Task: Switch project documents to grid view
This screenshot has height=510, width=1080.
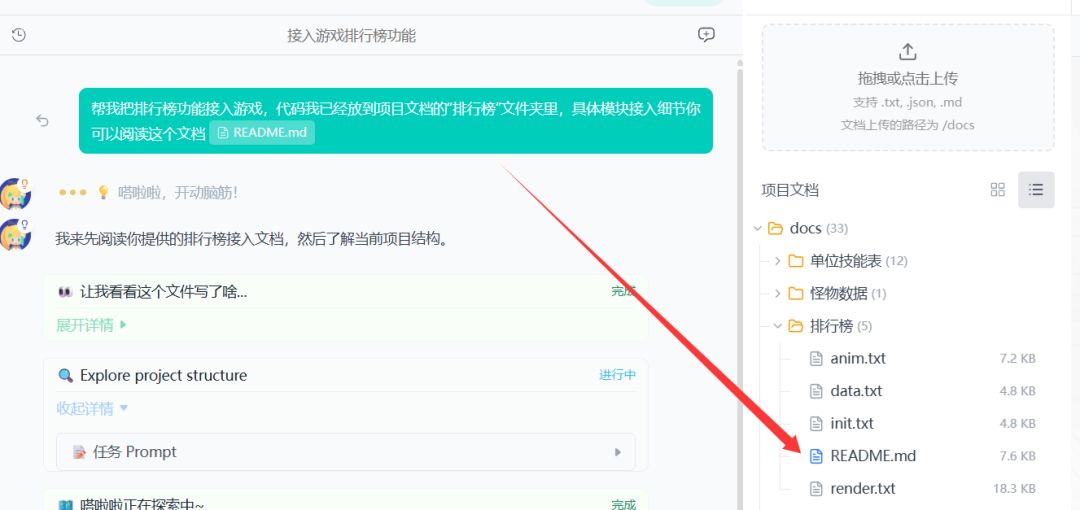Action: point(997,190)
